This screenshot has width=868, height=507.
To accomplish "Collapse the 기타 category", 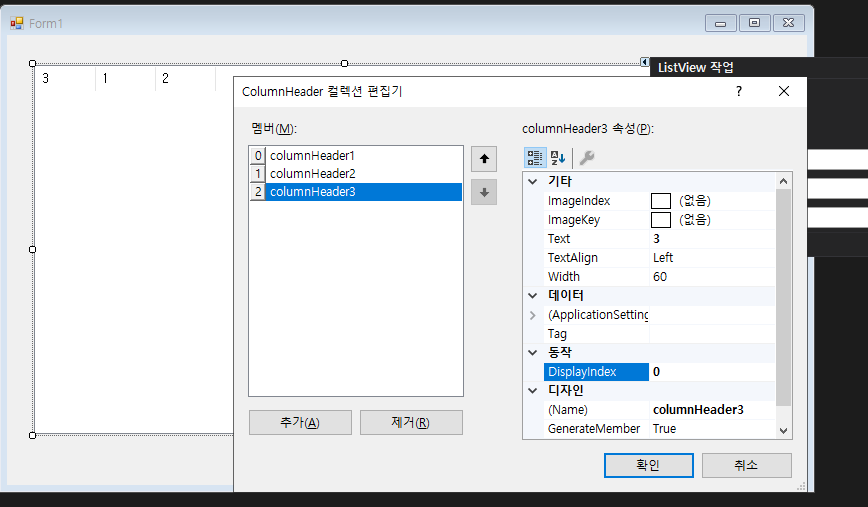I will [x=533, y=182].
